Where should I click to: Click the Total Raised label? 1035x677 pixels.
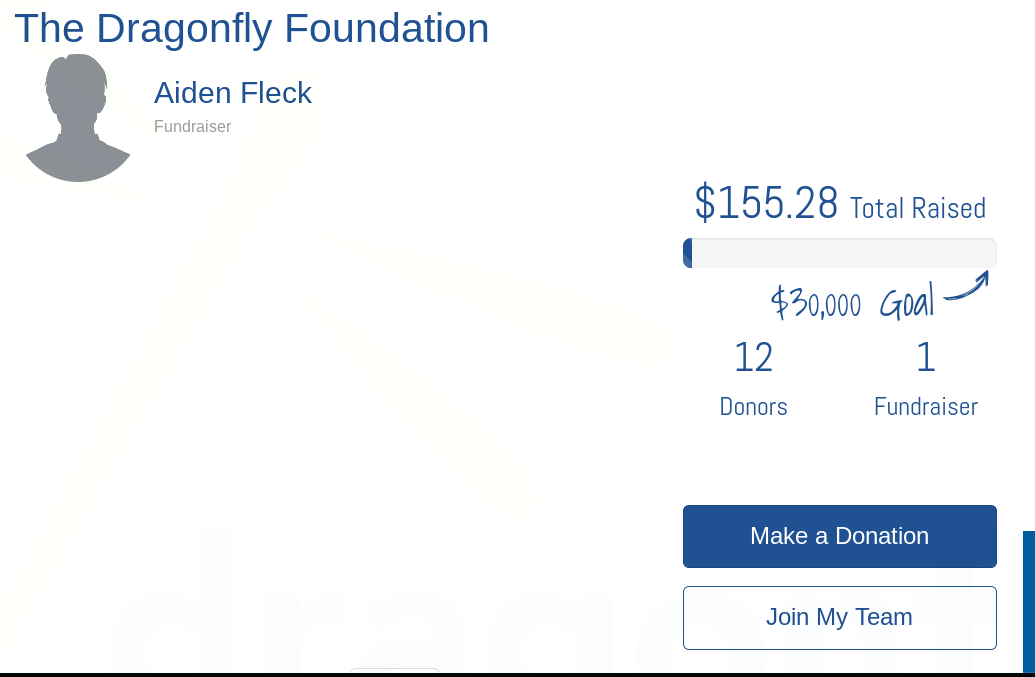(x=917, y=208)
